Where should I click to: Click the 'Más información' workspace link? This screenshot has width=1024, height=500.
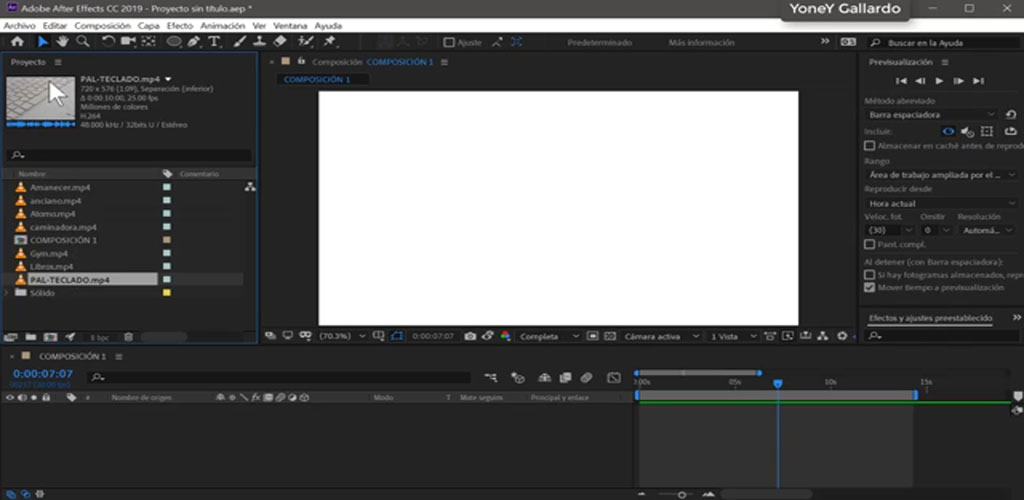(x=701, y=43)
